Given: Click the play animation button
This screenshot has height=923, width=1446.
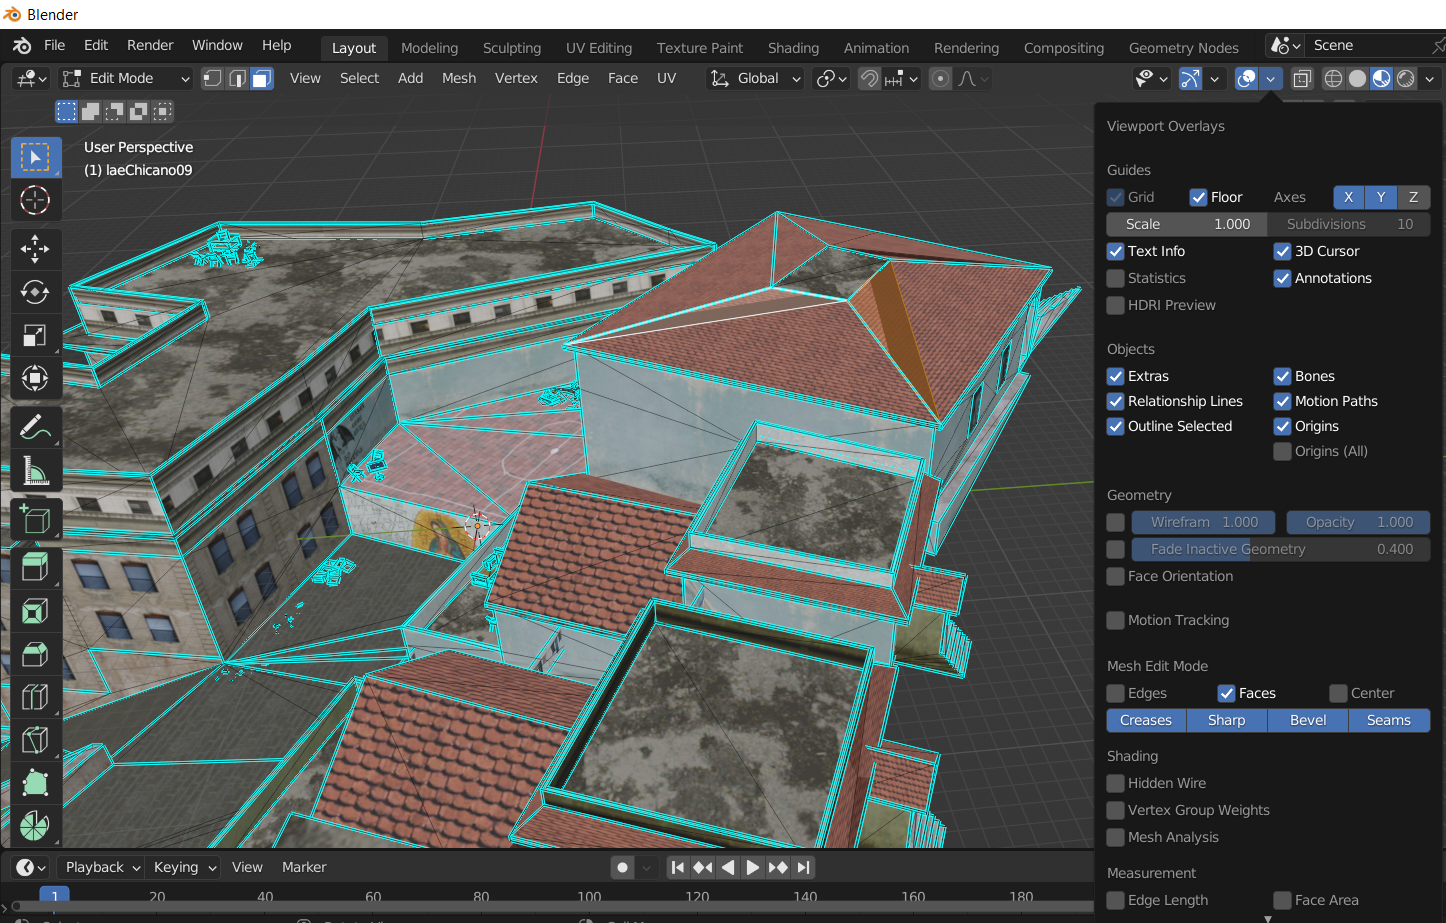Looking at the screenshot, I should coord(753,867).
